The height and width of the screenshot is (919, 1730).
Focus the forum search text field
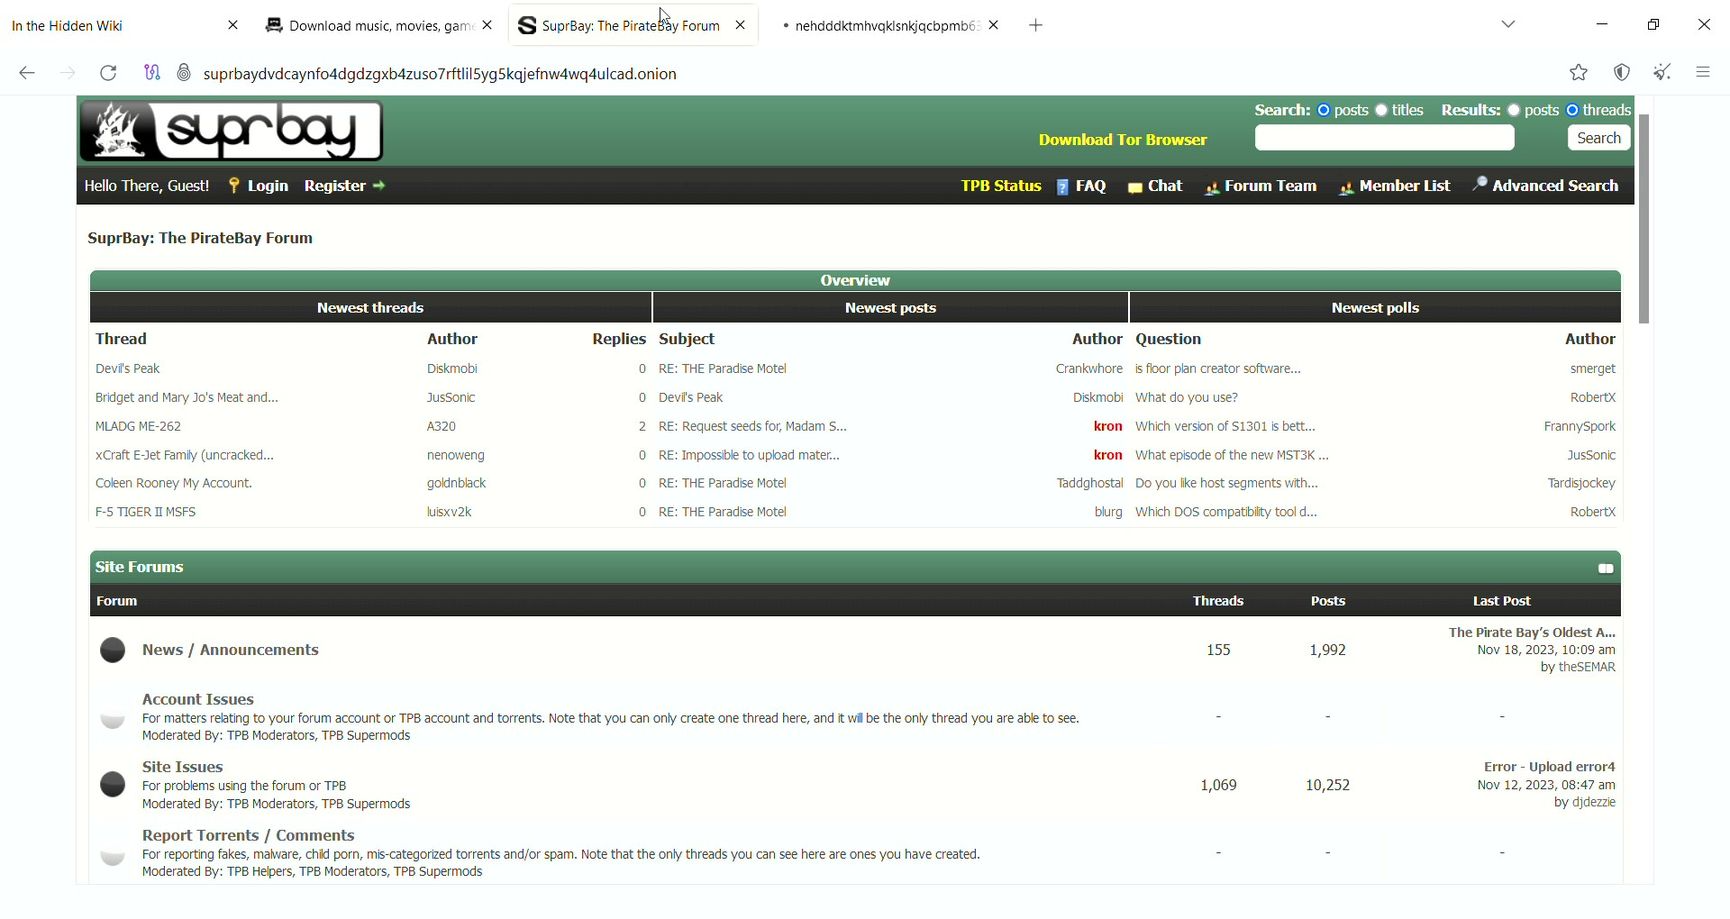pos(1384,138)
